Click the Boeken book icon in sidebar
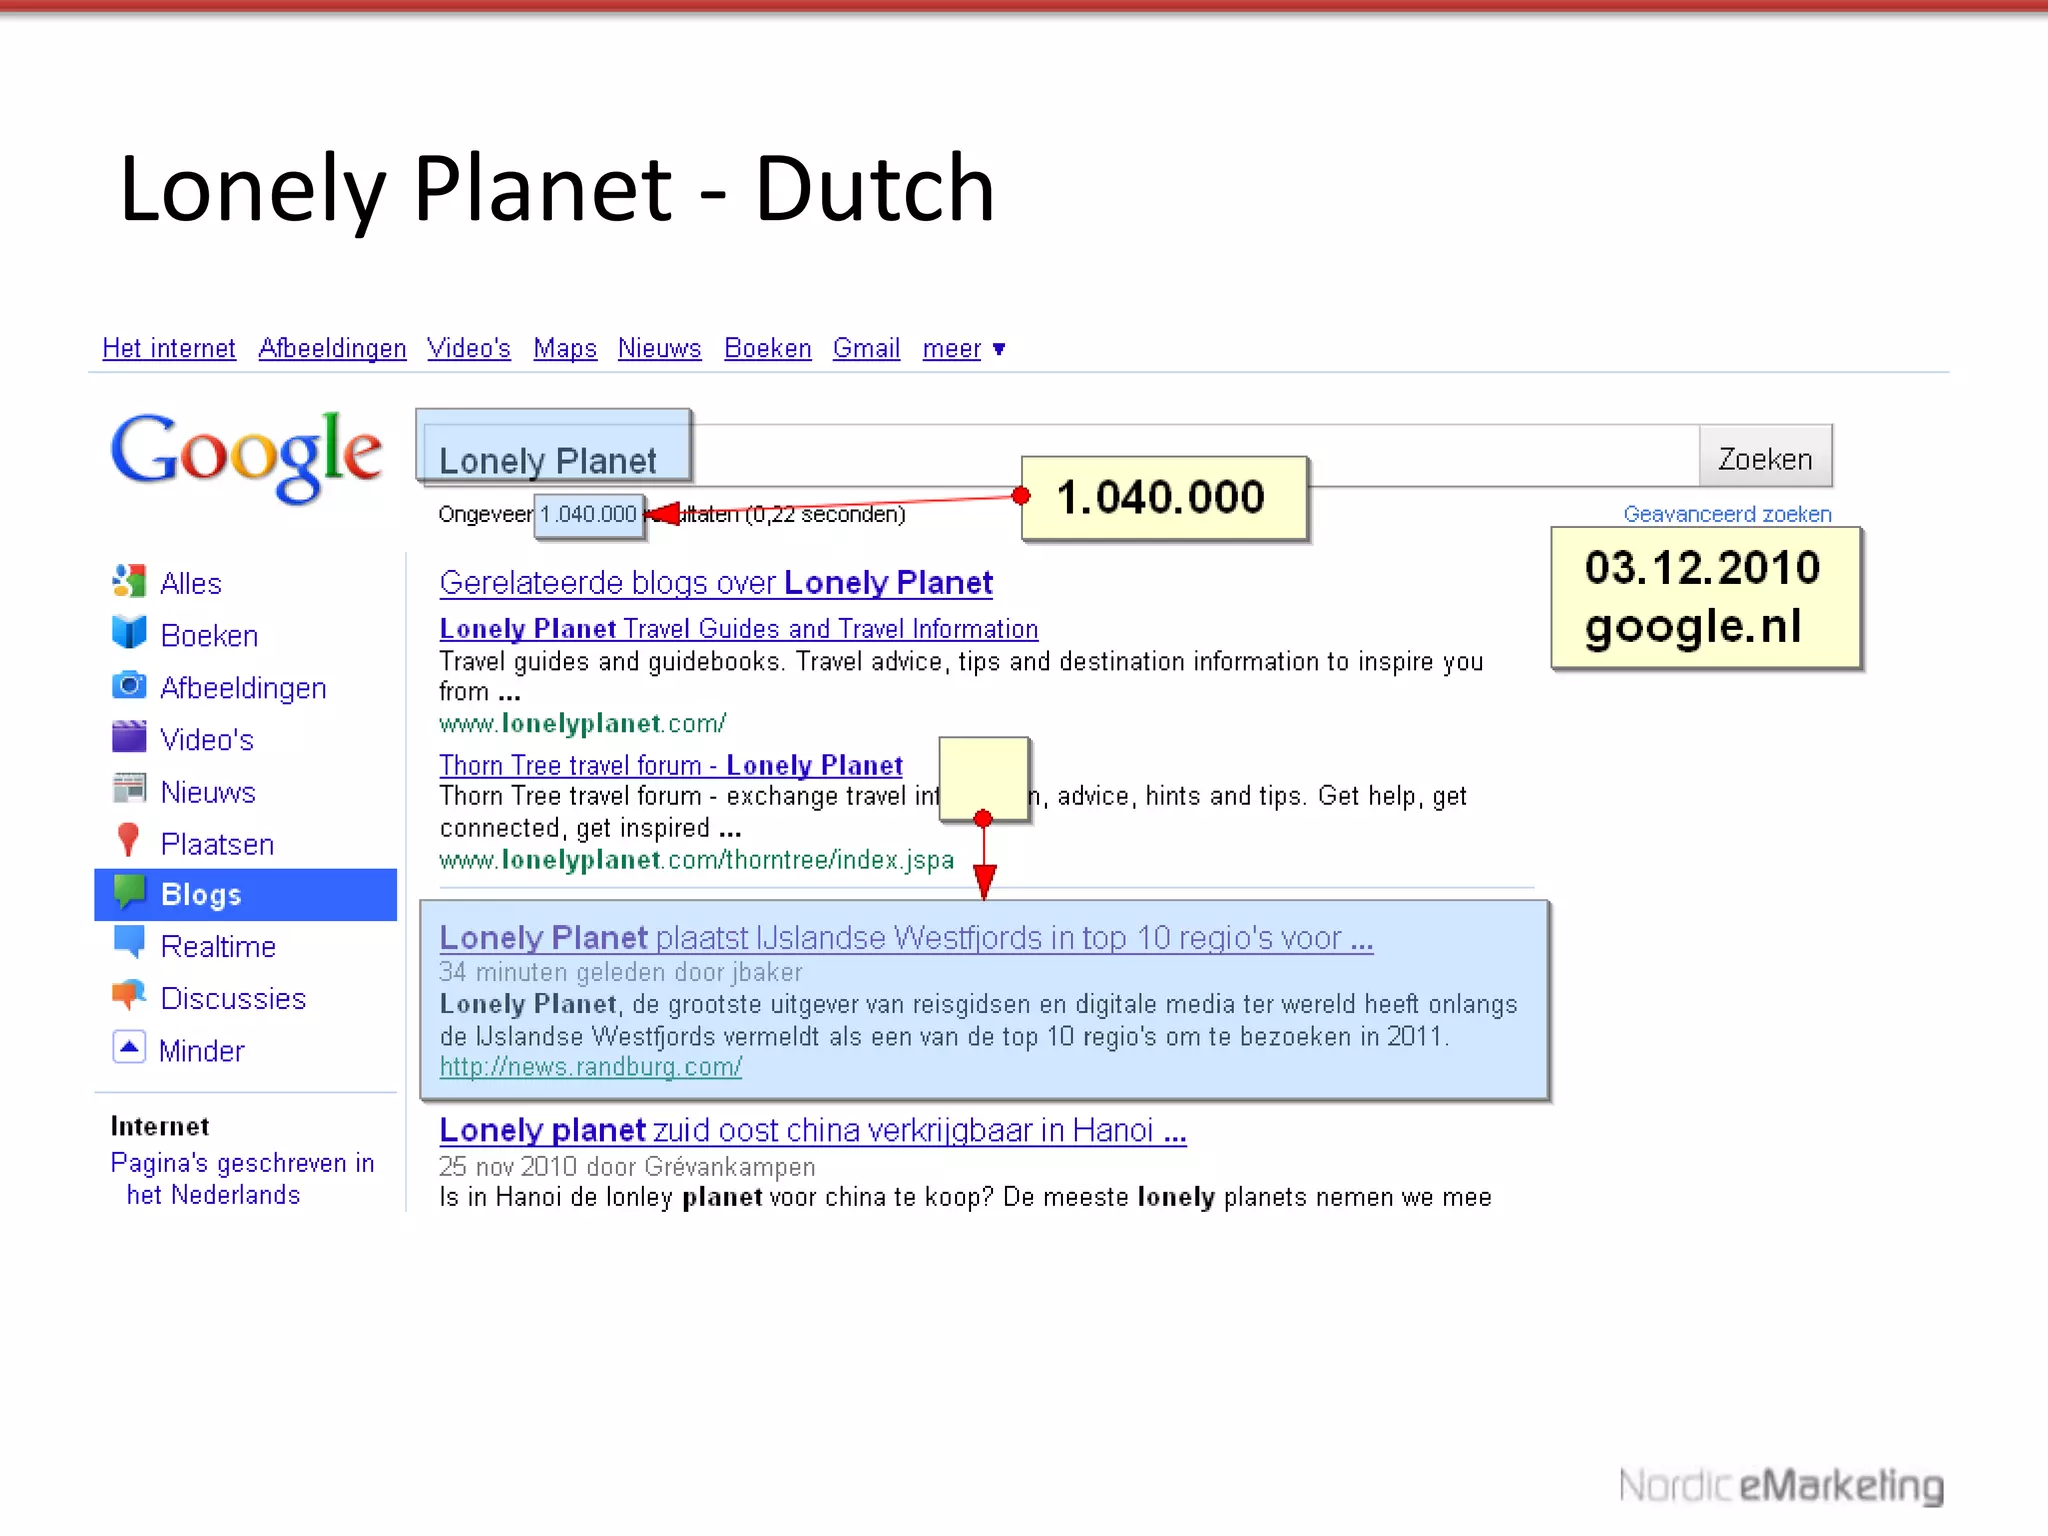Image resolution: width=2048 pixels, height=1536 pixels. 129,633
